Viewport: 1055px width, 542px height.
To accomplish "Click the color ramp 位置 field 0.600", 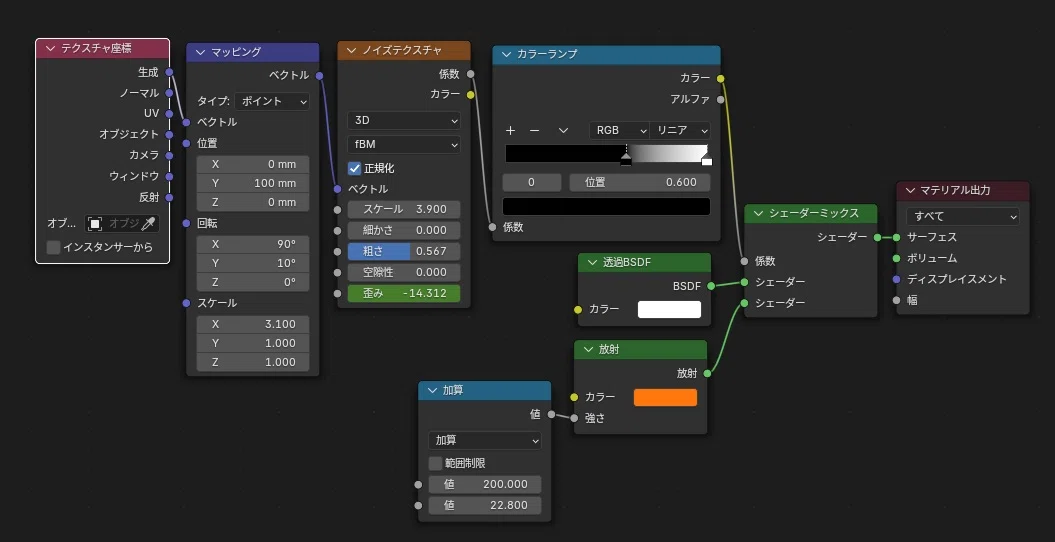I will tap(640, 182).
